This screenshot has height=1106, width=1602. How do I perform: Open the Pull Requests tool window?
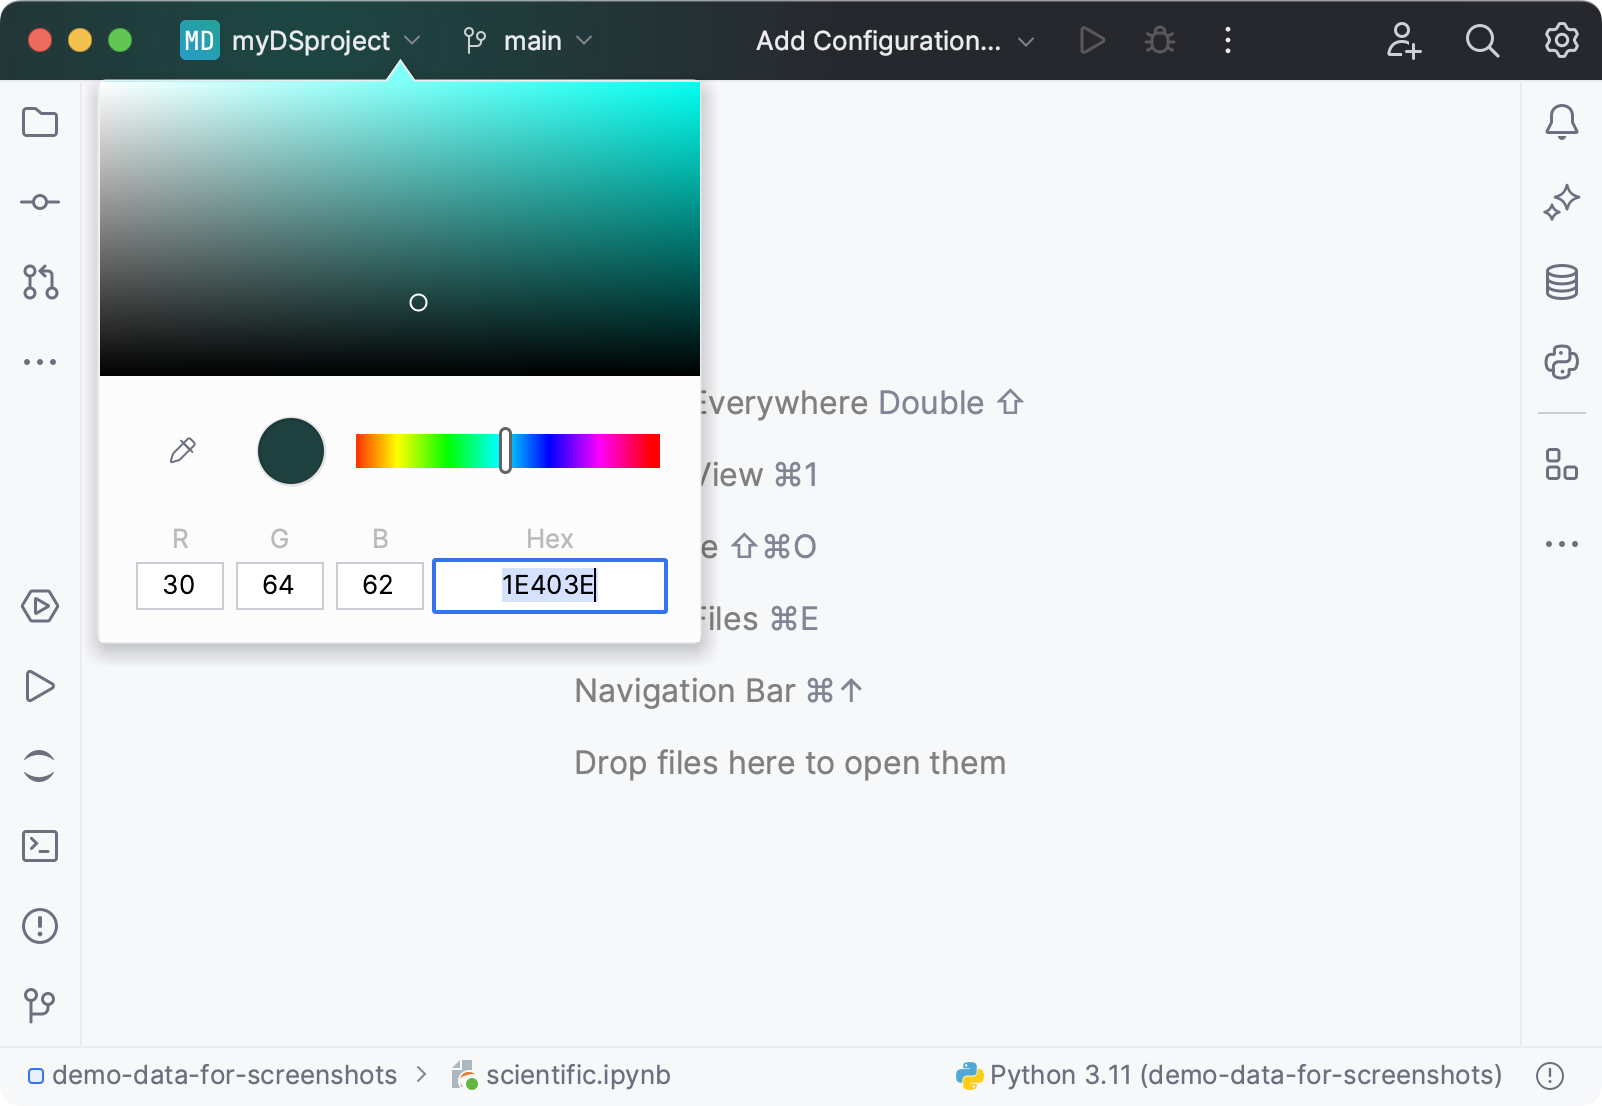coord(40,284)
